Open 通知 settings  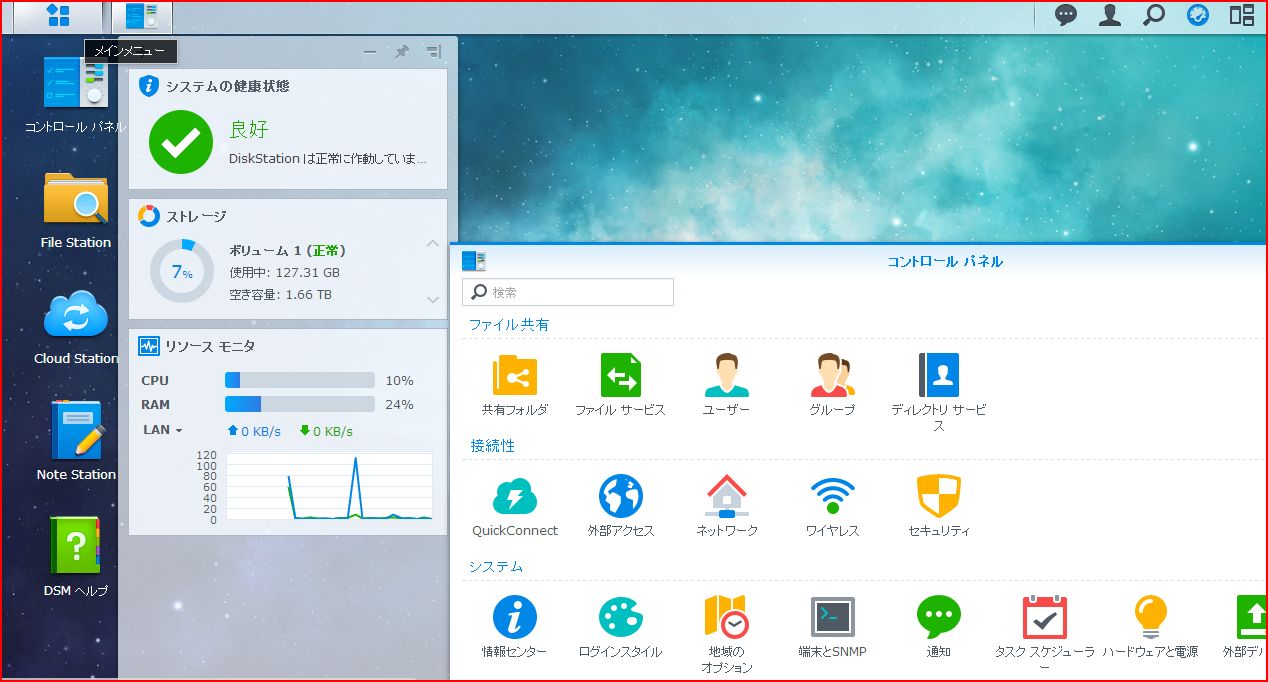[938, 627]
